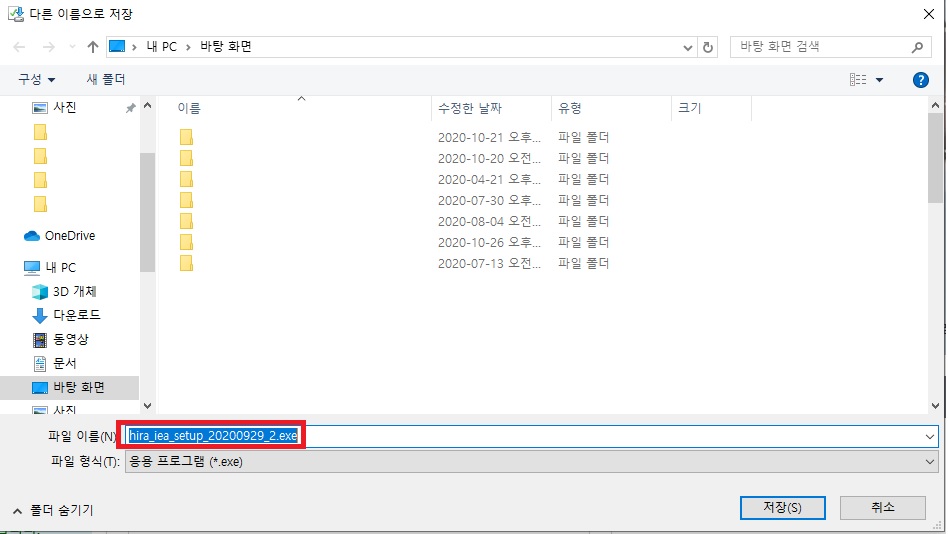Open 3D 개체 folder

(74, 291)
